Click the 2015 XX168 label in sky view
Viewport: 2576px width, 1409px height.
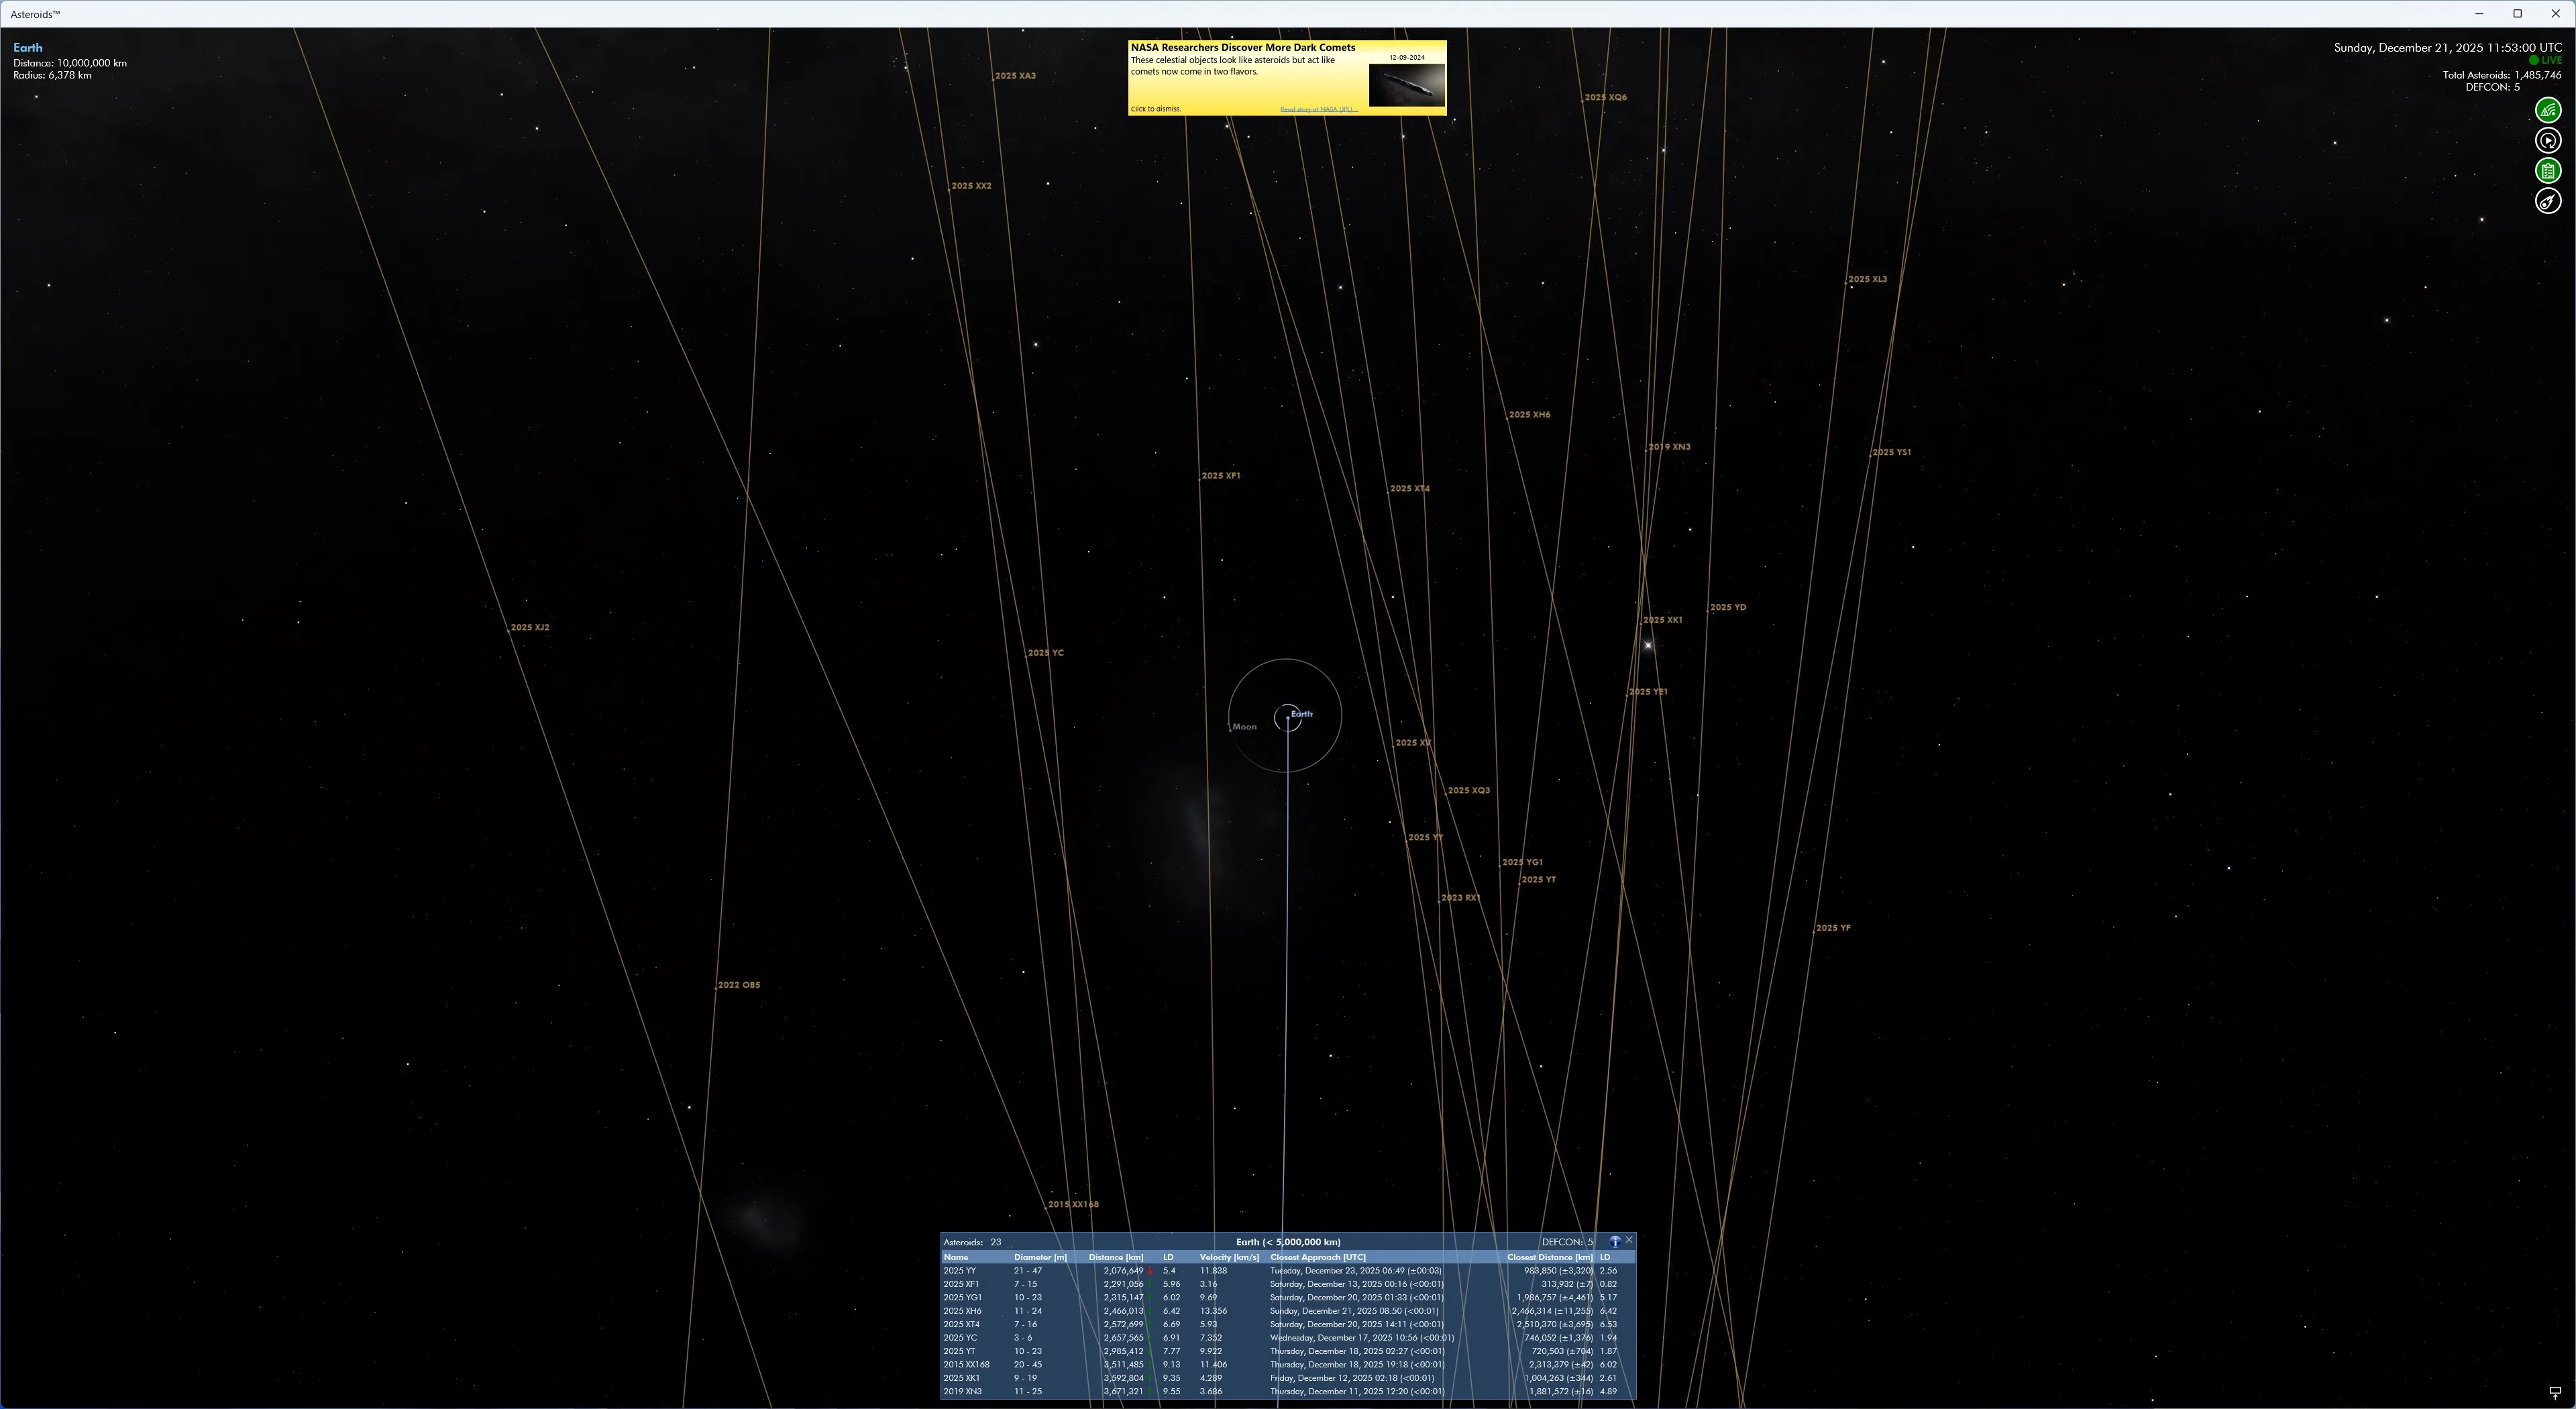pyautogui.click(x=1074, y=1205)
